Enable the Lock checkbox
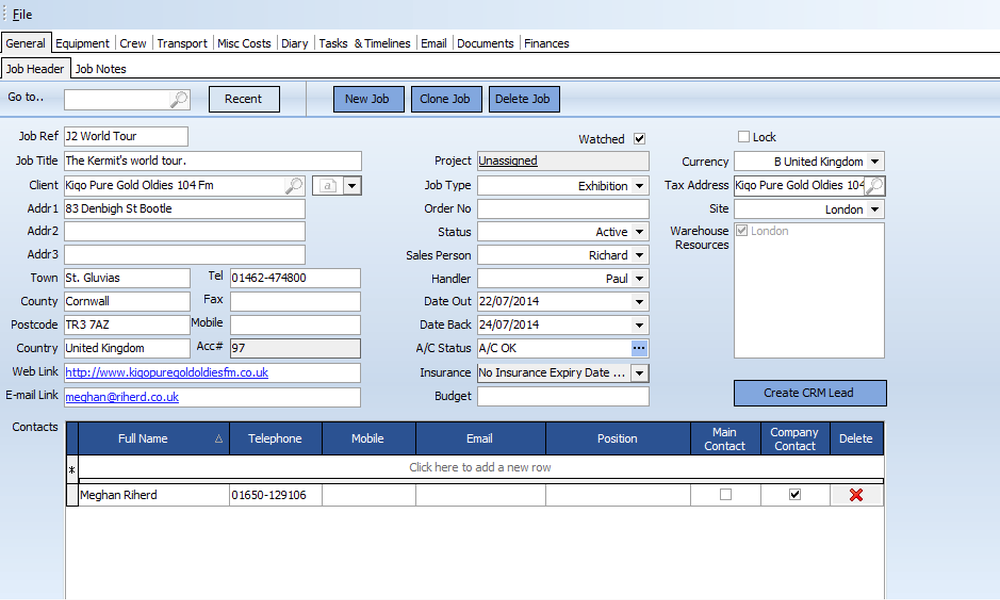The image size is (1000, 600). [x=743, y=136]
